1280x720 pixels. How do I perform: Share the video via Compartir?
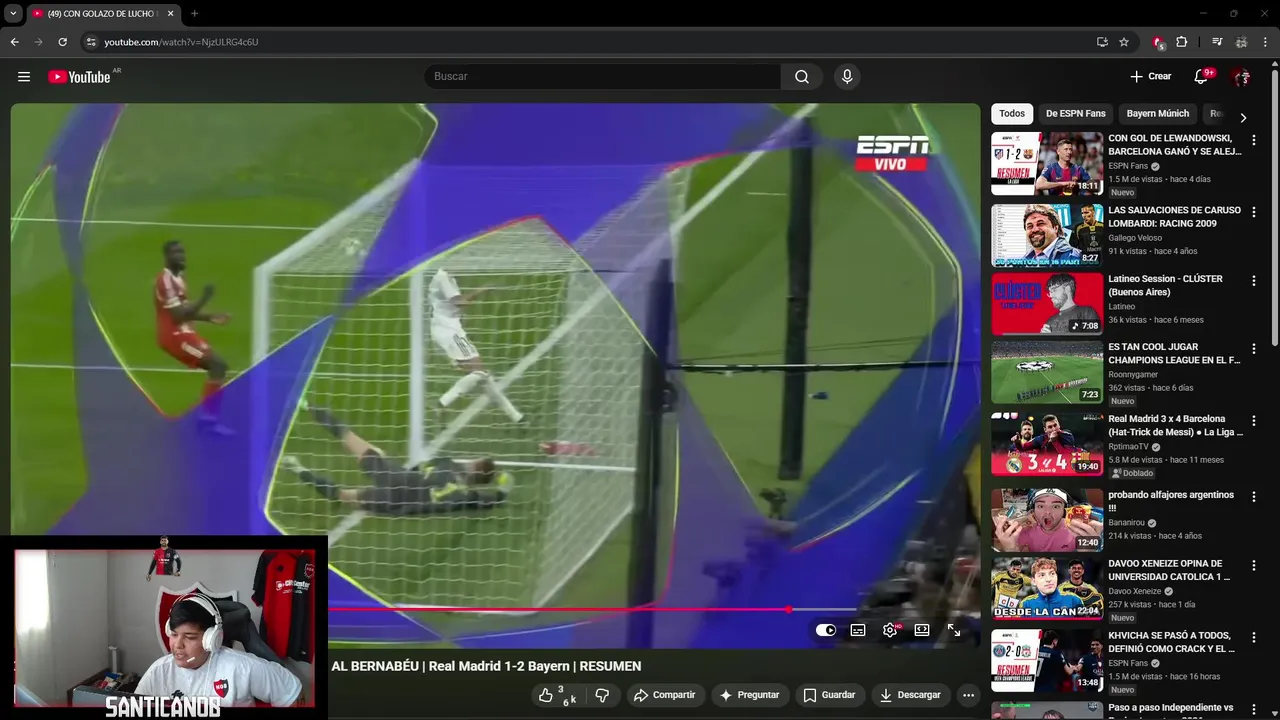click(x=665, y=695)
